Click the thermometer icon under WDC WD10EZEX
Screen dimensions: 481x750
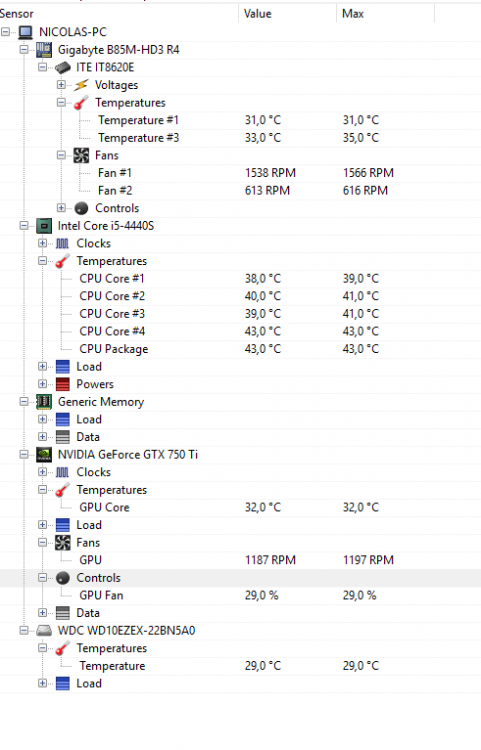point(62,648)
